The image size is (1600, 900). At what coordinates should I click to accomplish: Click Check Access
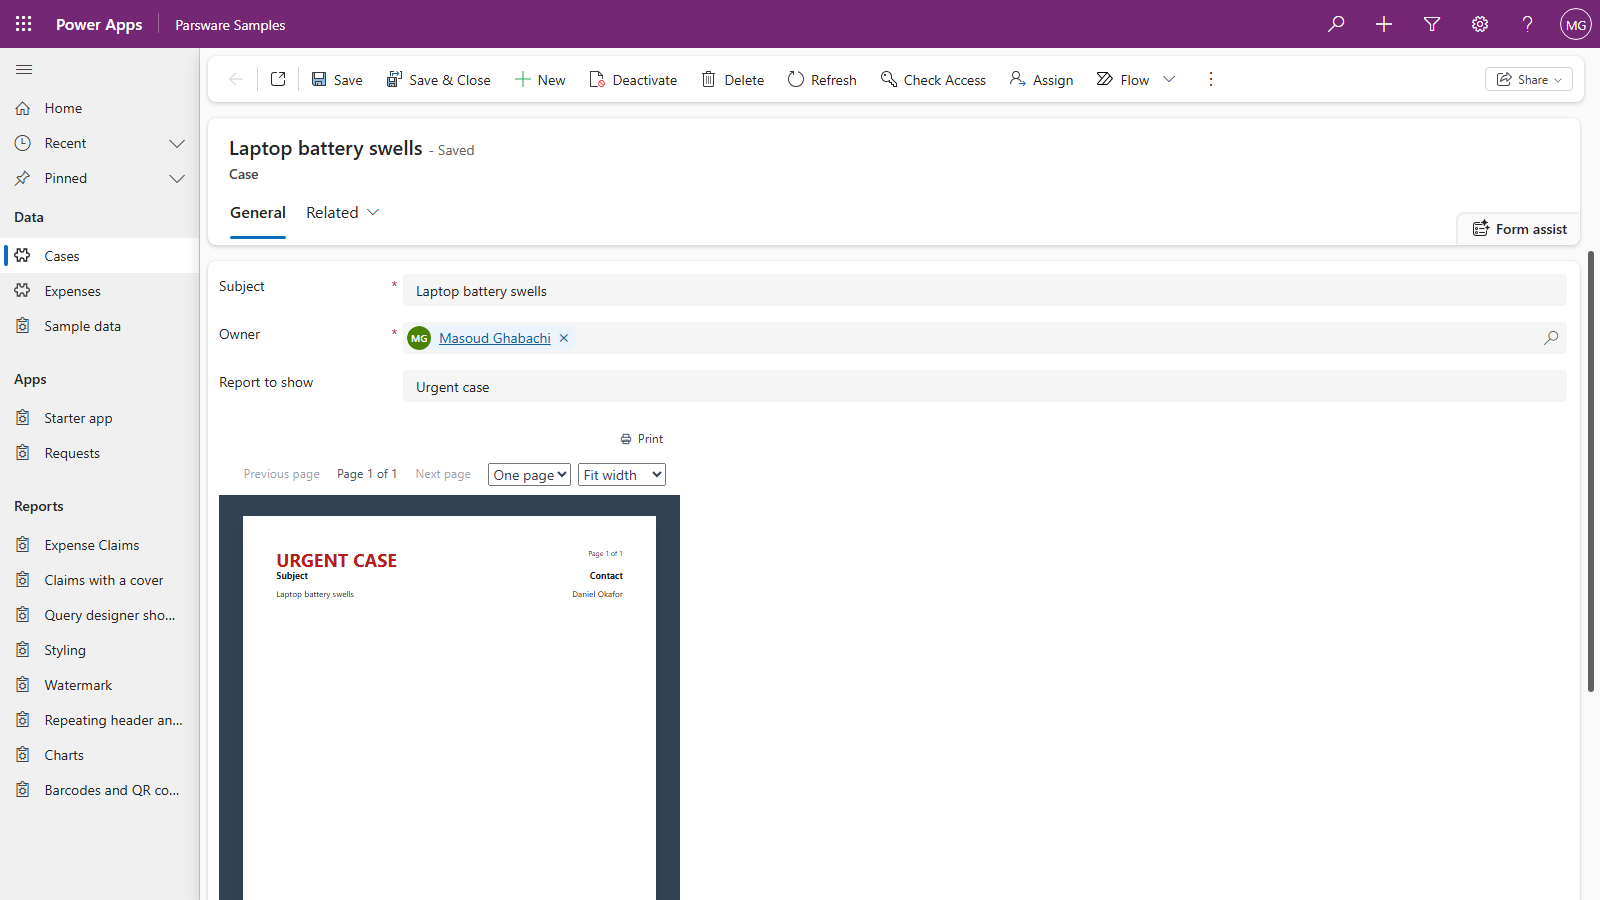(933, 79)
